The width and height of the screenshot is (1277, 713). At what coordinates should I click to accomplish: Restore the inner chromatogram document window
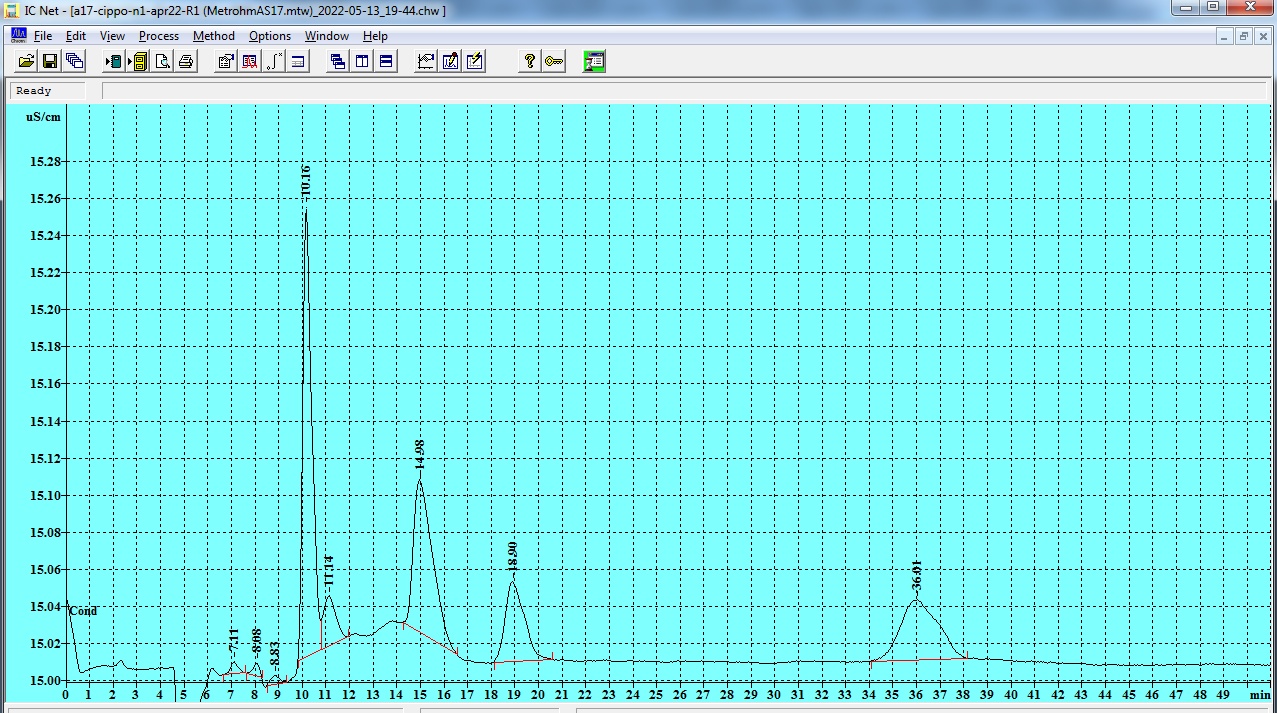point(1244,36)
